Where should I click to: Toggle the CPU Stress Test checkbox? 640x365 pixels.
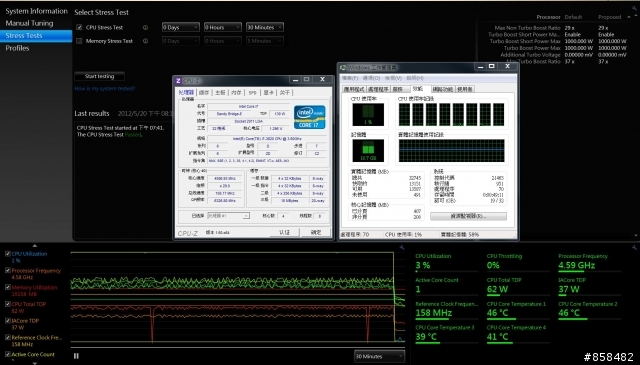pyautogui.click(x=79, y=27)
